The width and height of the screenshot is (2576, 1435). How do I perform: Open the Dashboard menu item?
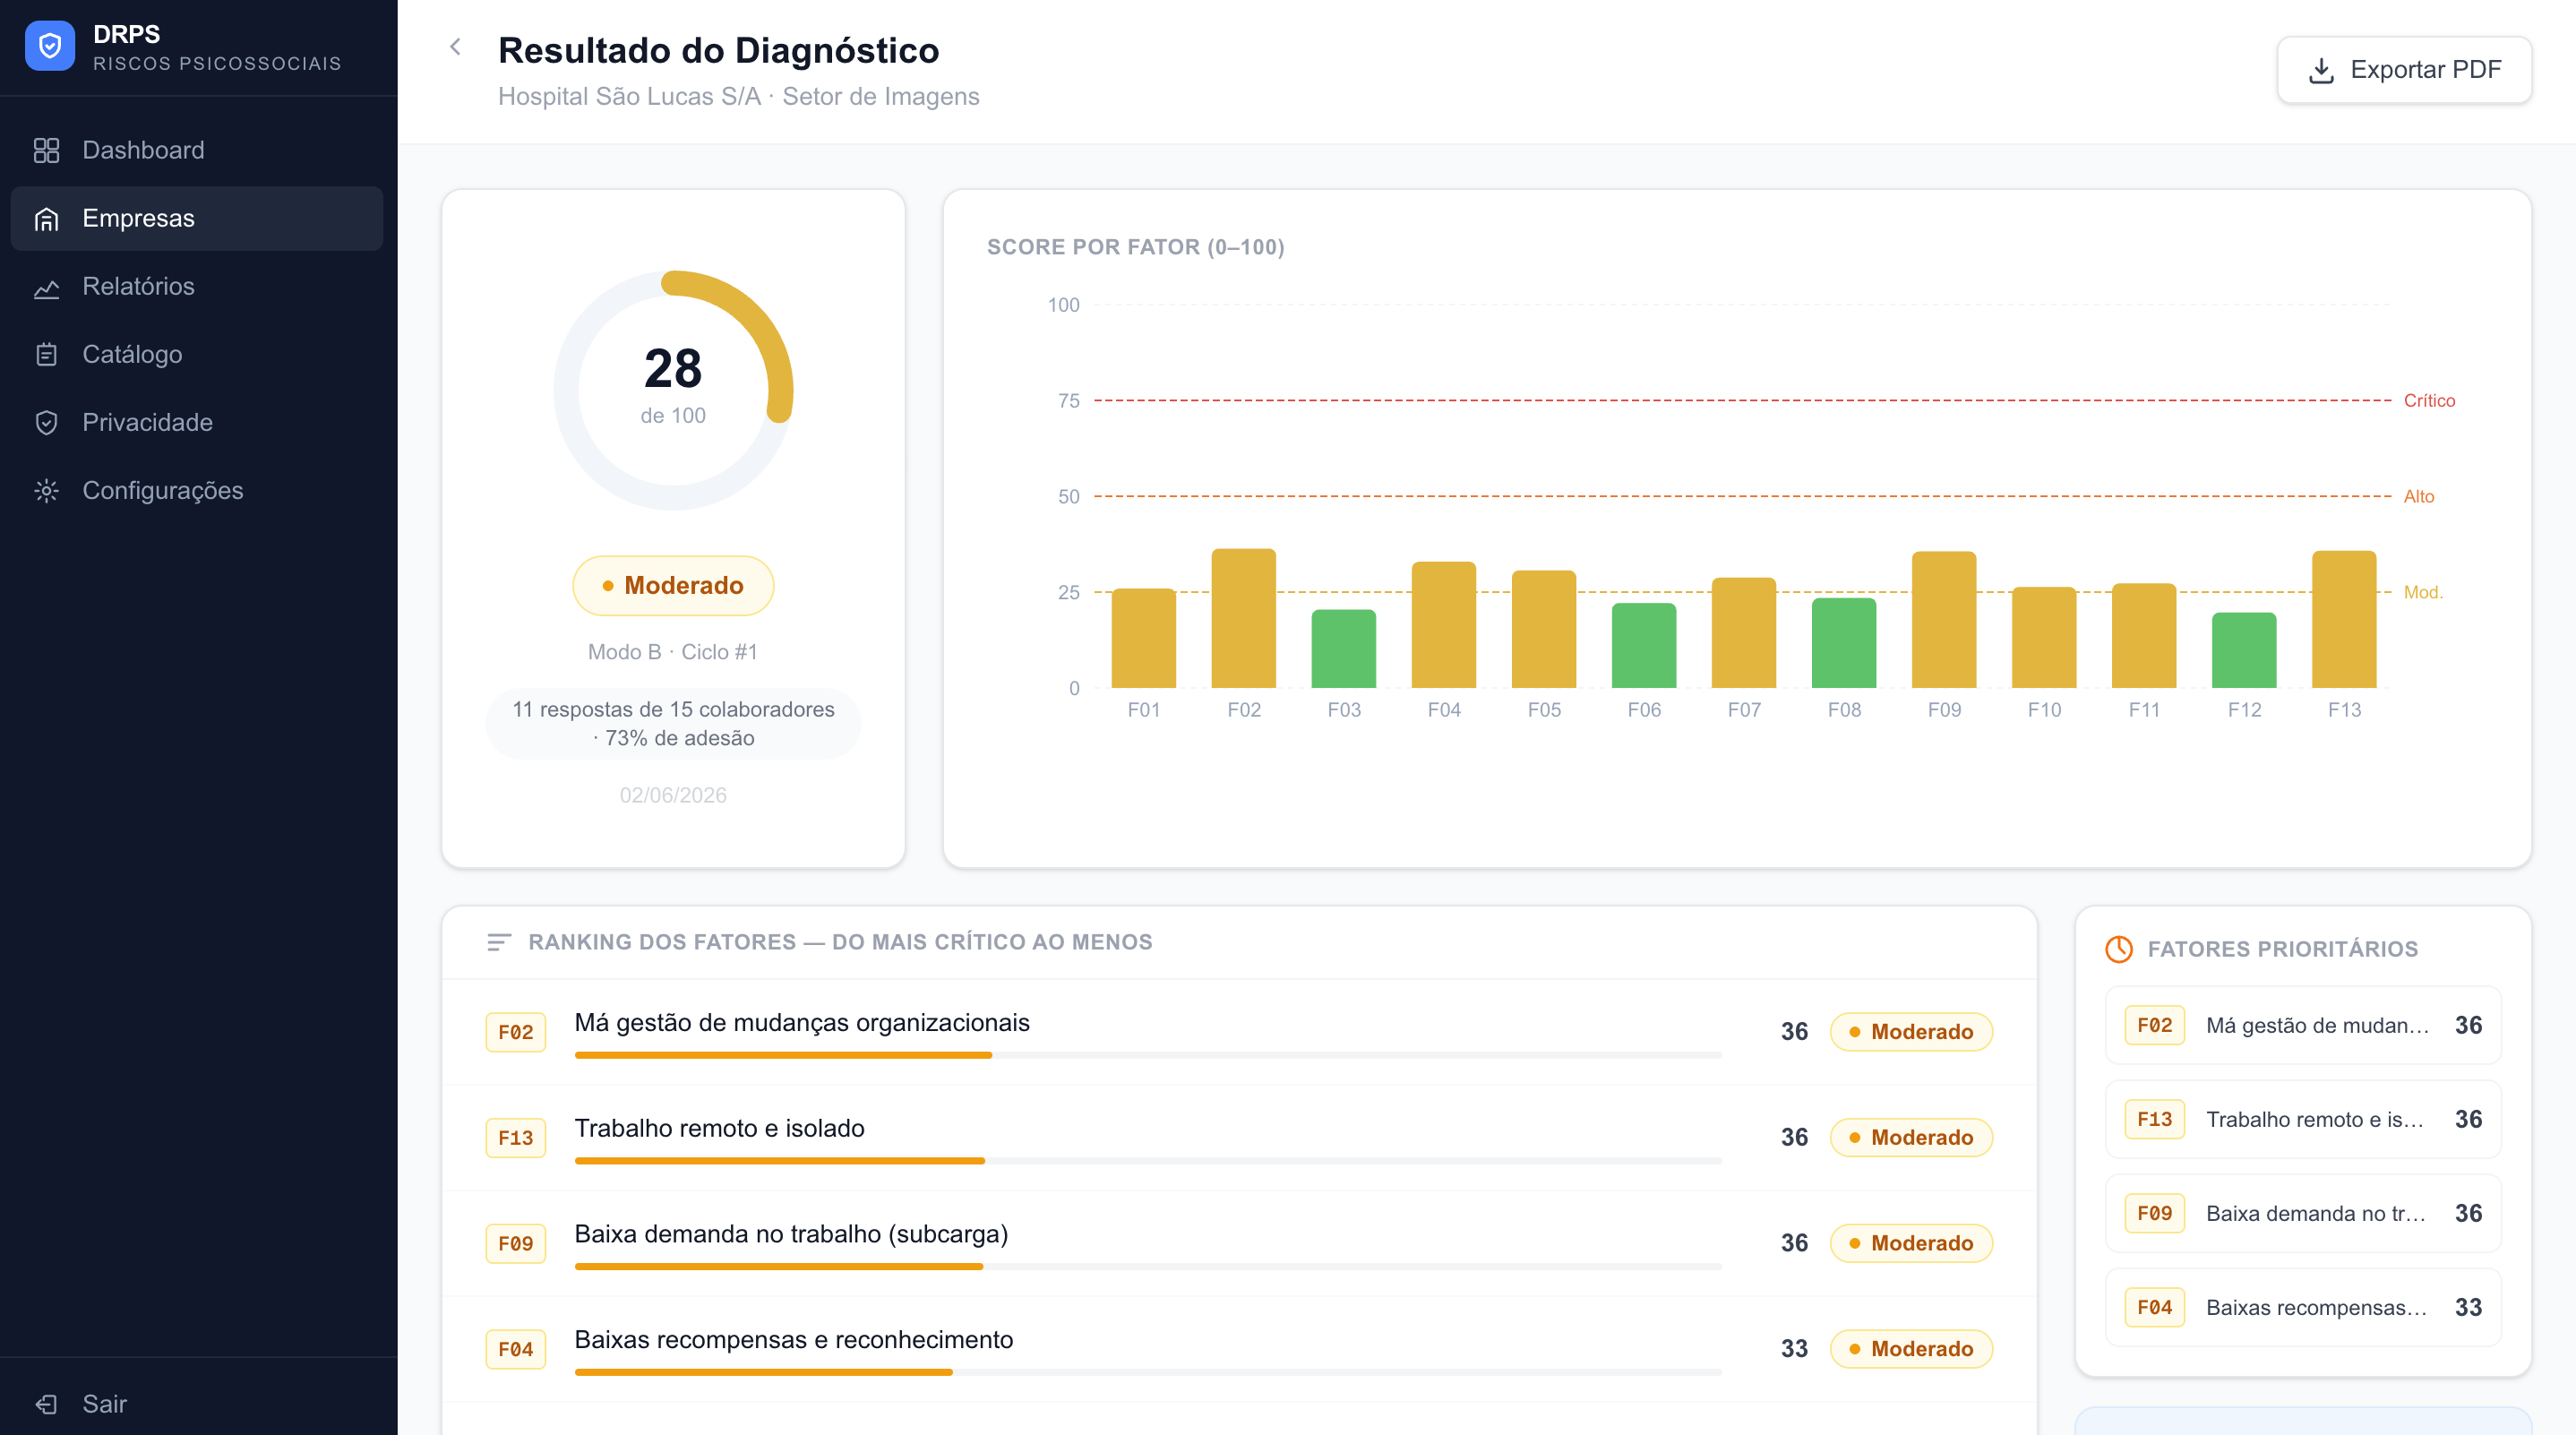[197, 150]
